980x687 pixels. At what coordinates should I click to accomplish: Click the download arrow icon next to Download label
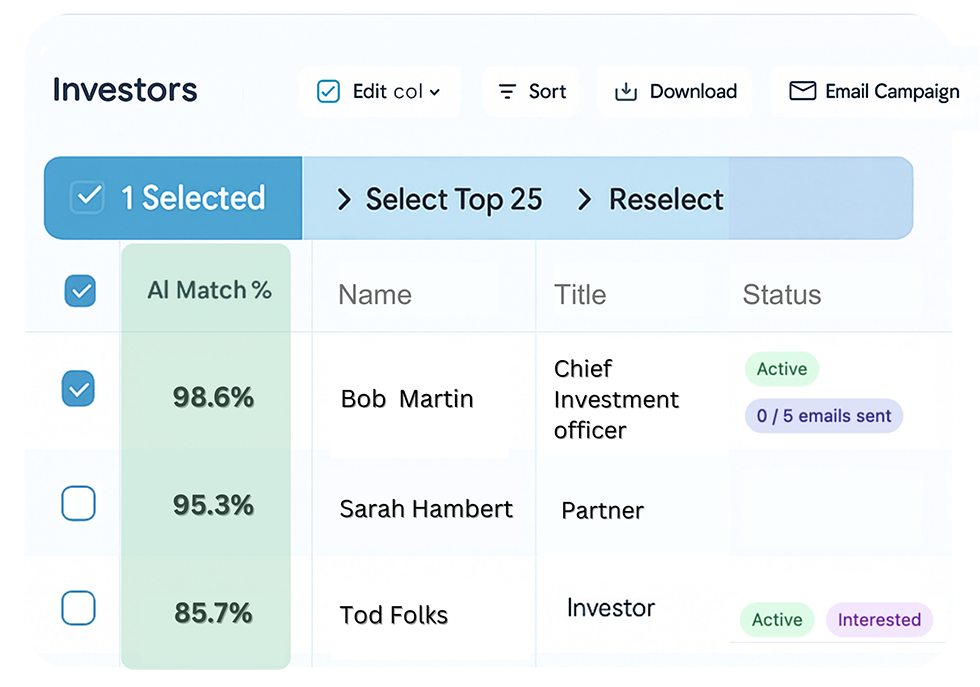pos(627,91)
